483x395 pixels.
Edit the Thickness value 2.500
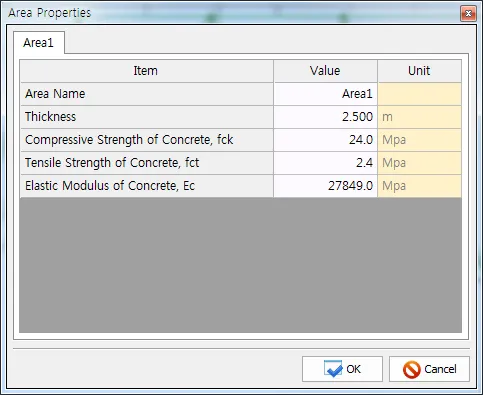pos(325,117)
